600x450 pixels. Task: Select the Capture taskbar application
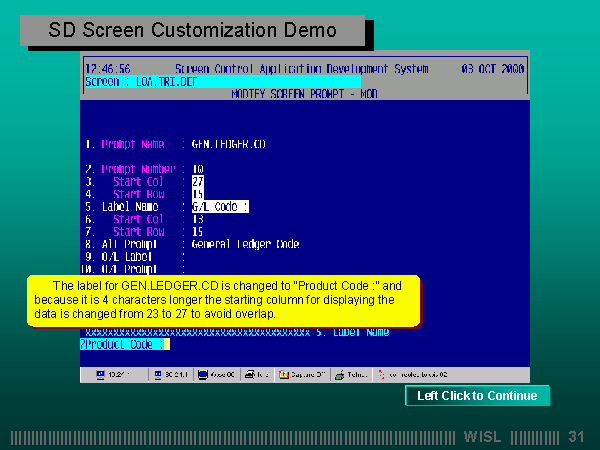(x=302, y=375)
